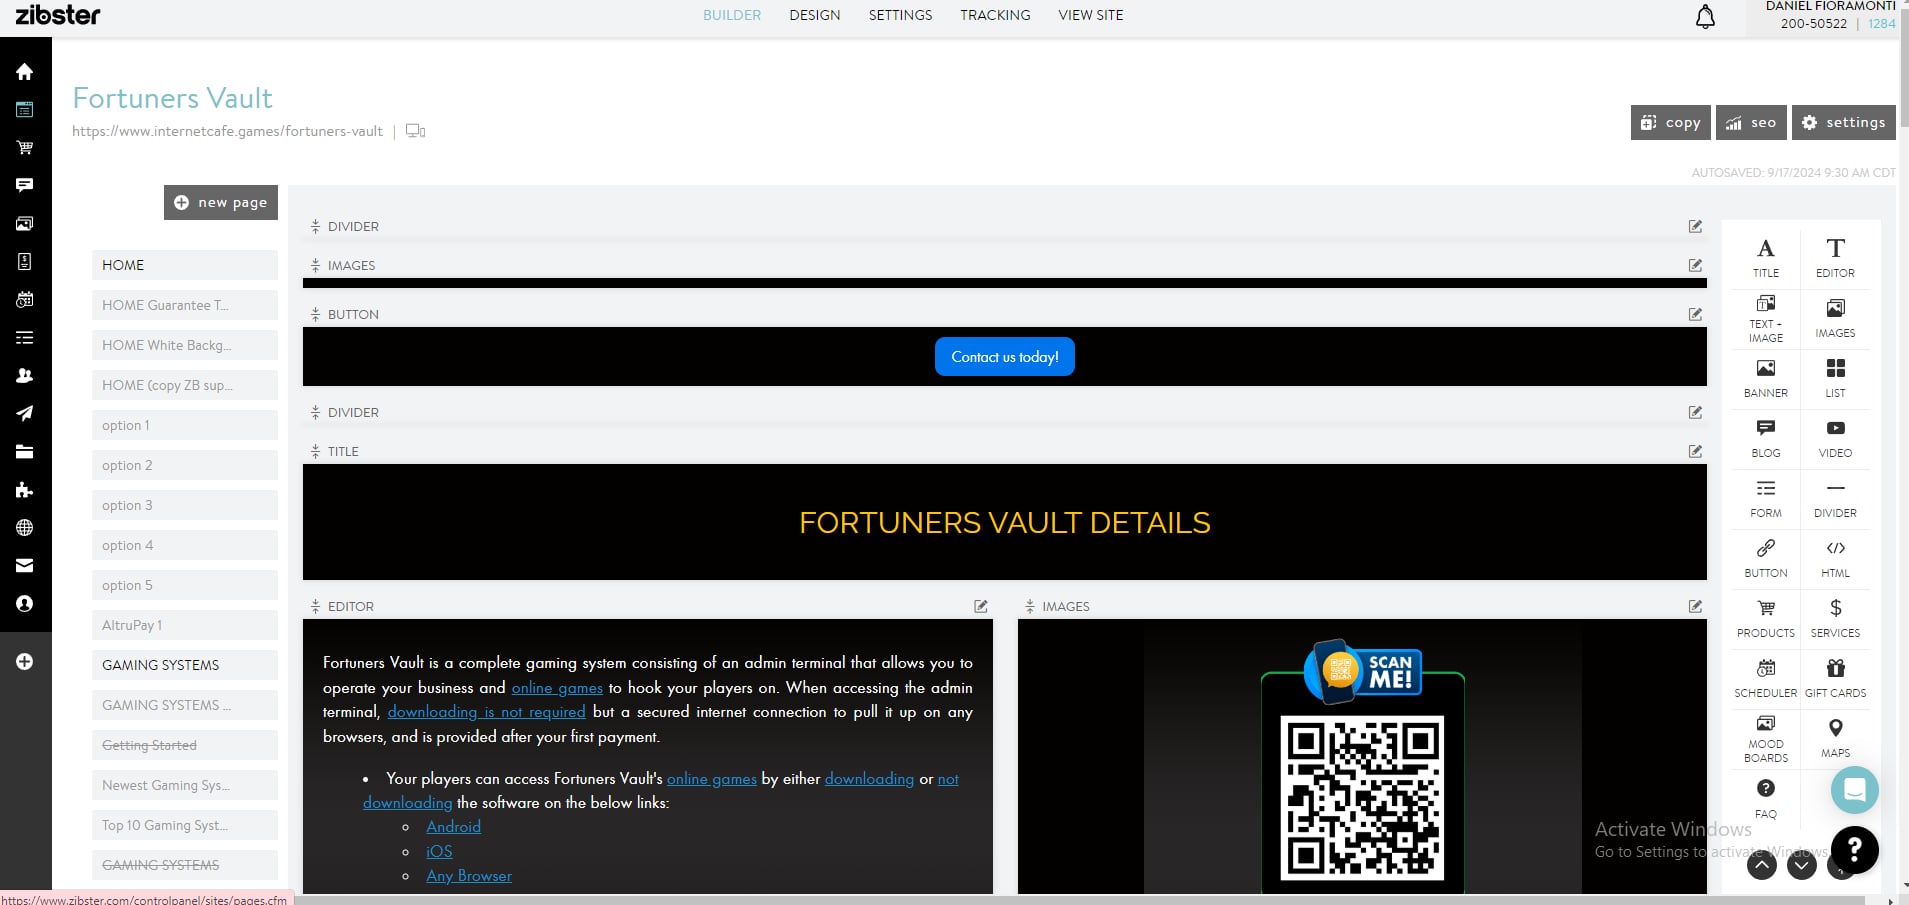Click the drag handle of the top DIVIDER section
The height and width of the screenshot is (905, 1909).
(315, 227)
